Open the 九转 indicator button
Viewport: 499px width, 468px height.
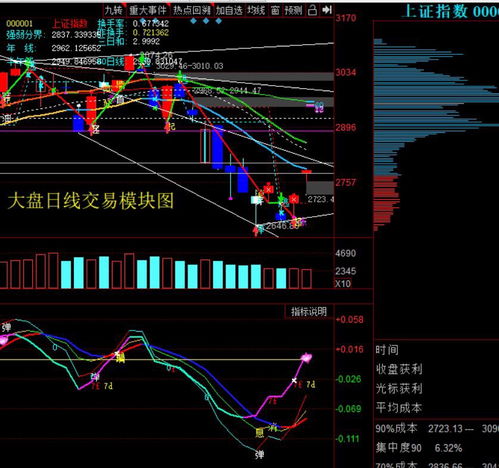click(x=114, y=10)
